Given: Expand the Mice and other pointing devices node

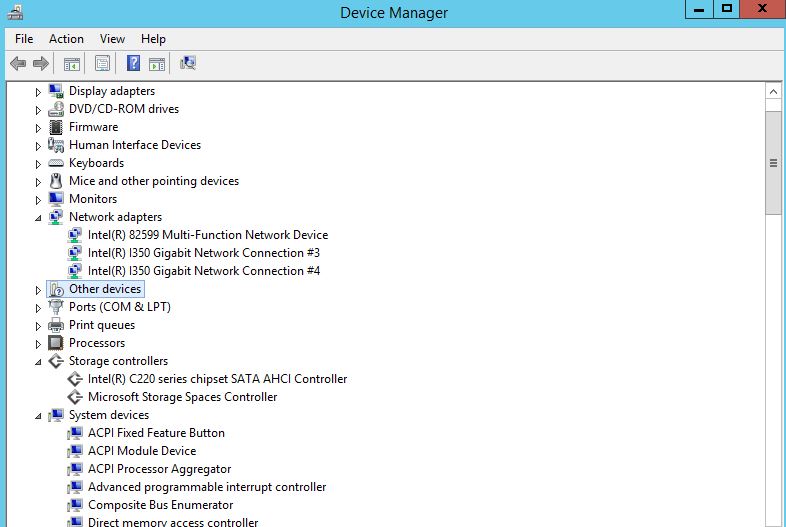Looking at the screenshot, I should coord(38,182).
